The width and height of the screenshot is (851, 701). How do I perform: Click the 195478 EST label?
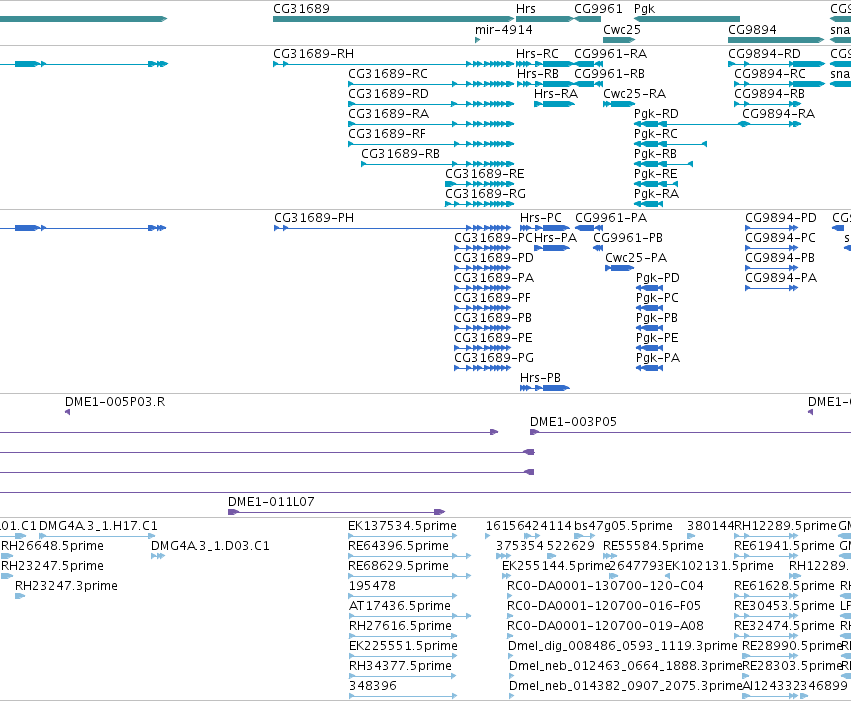coord(372,586)
